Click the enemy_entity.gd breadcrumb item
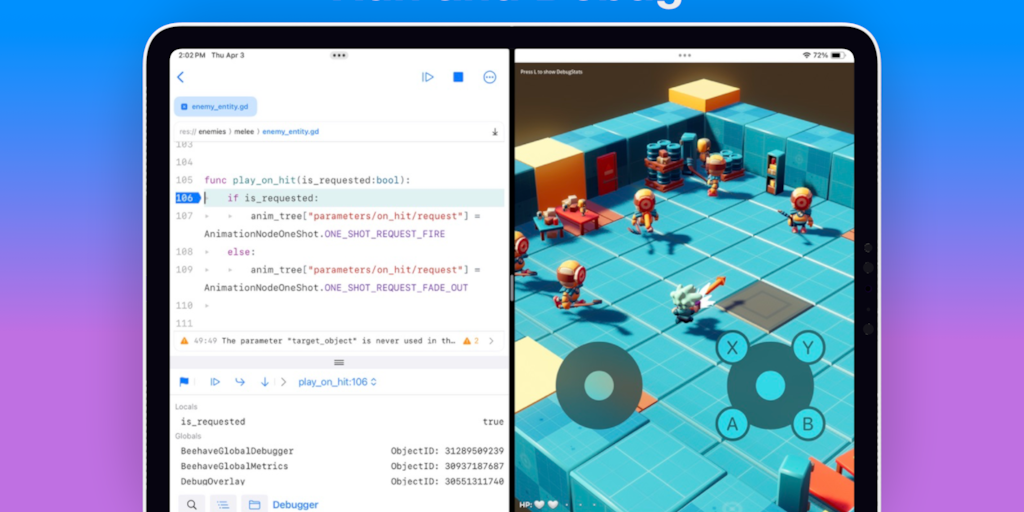The height and width of the screenshot is (512, 1024). pyautogui.click(x=291, y=131)
